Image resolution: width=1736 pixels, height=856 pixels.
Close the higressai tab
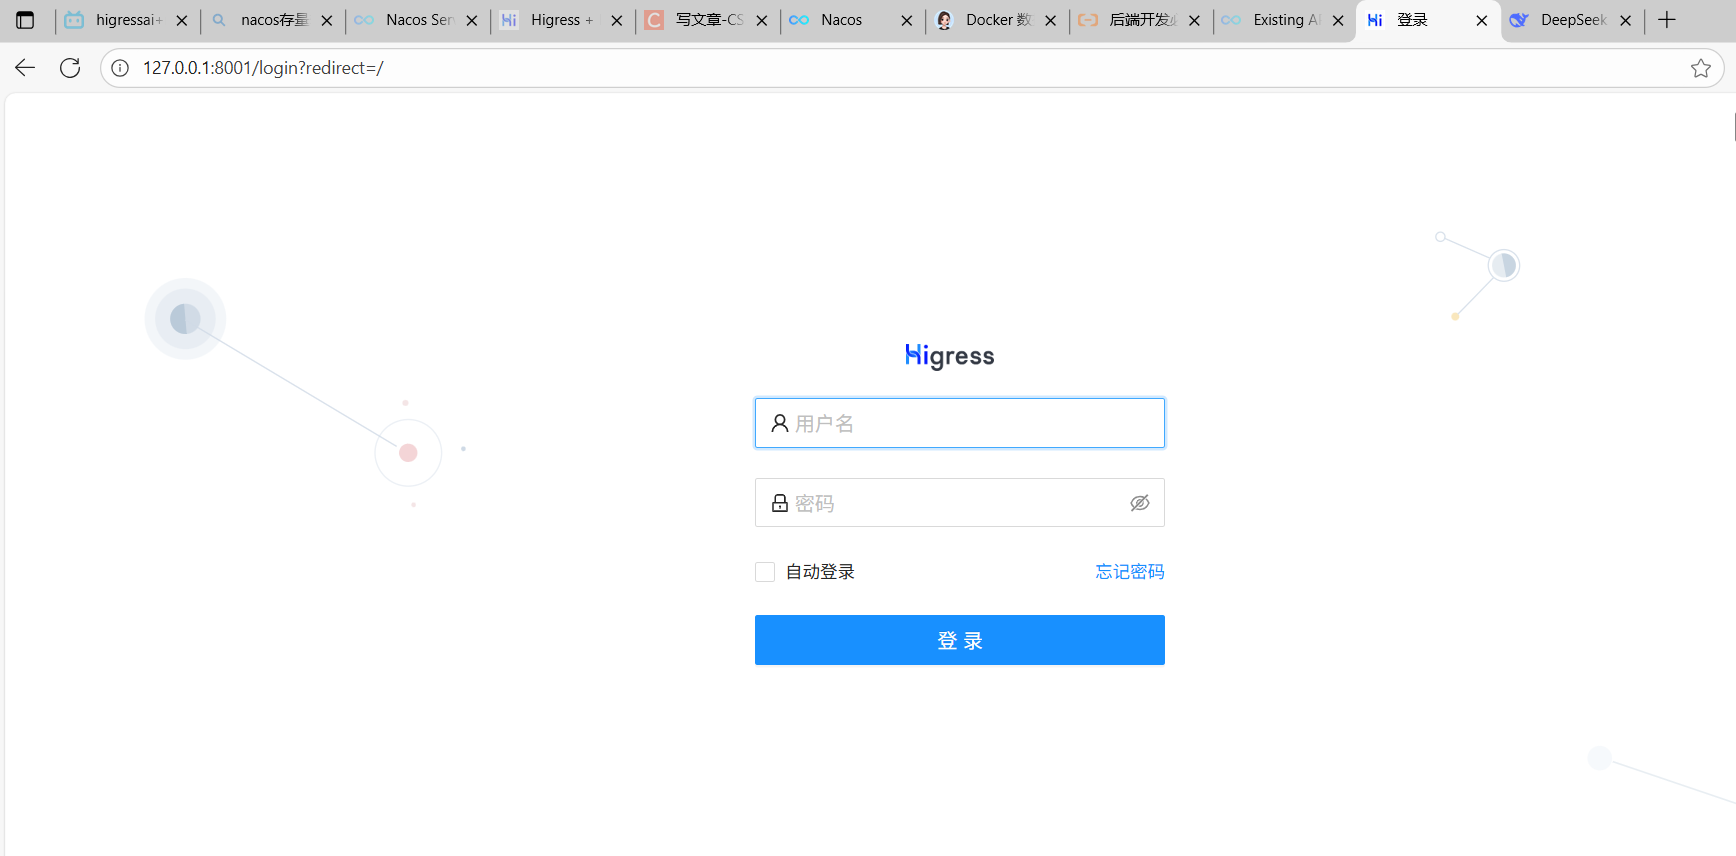point(182,20)
